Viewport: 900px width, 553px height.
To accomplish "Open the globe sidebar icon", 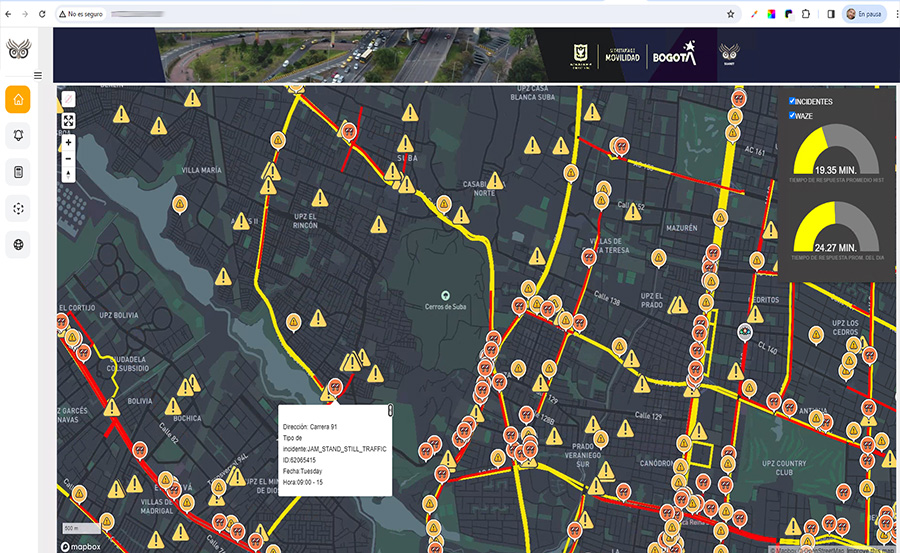I will (18, 245).
